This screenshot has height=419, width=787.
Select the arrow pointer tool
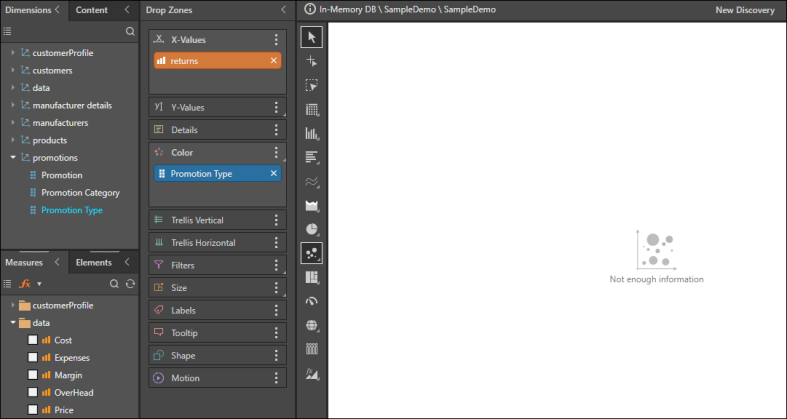[x=311, y=37]
